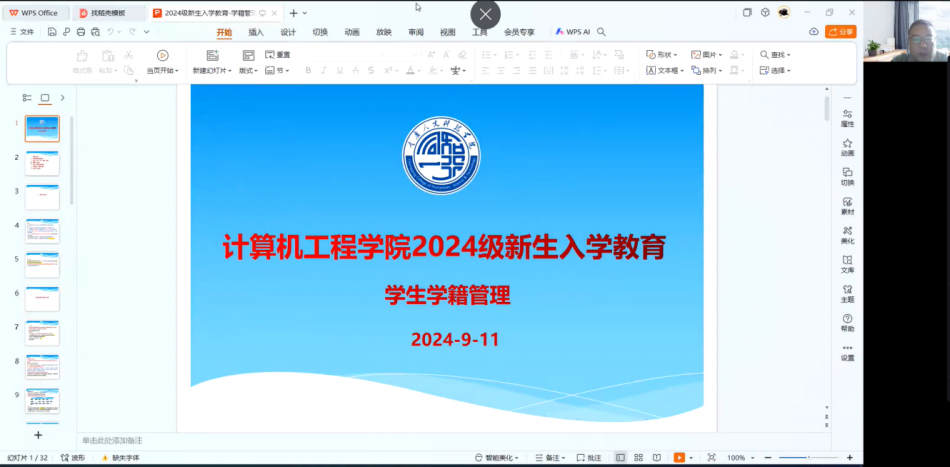Open print preview icon

click(95, 31)
